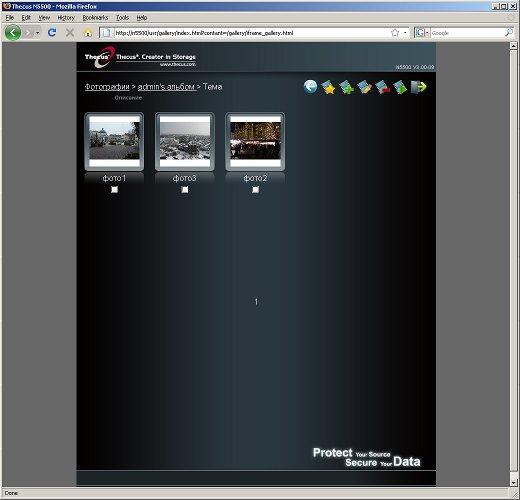
Task: Expand the address bar URL history dropdown
Action: pyautogui.click(x=405, y=33)
